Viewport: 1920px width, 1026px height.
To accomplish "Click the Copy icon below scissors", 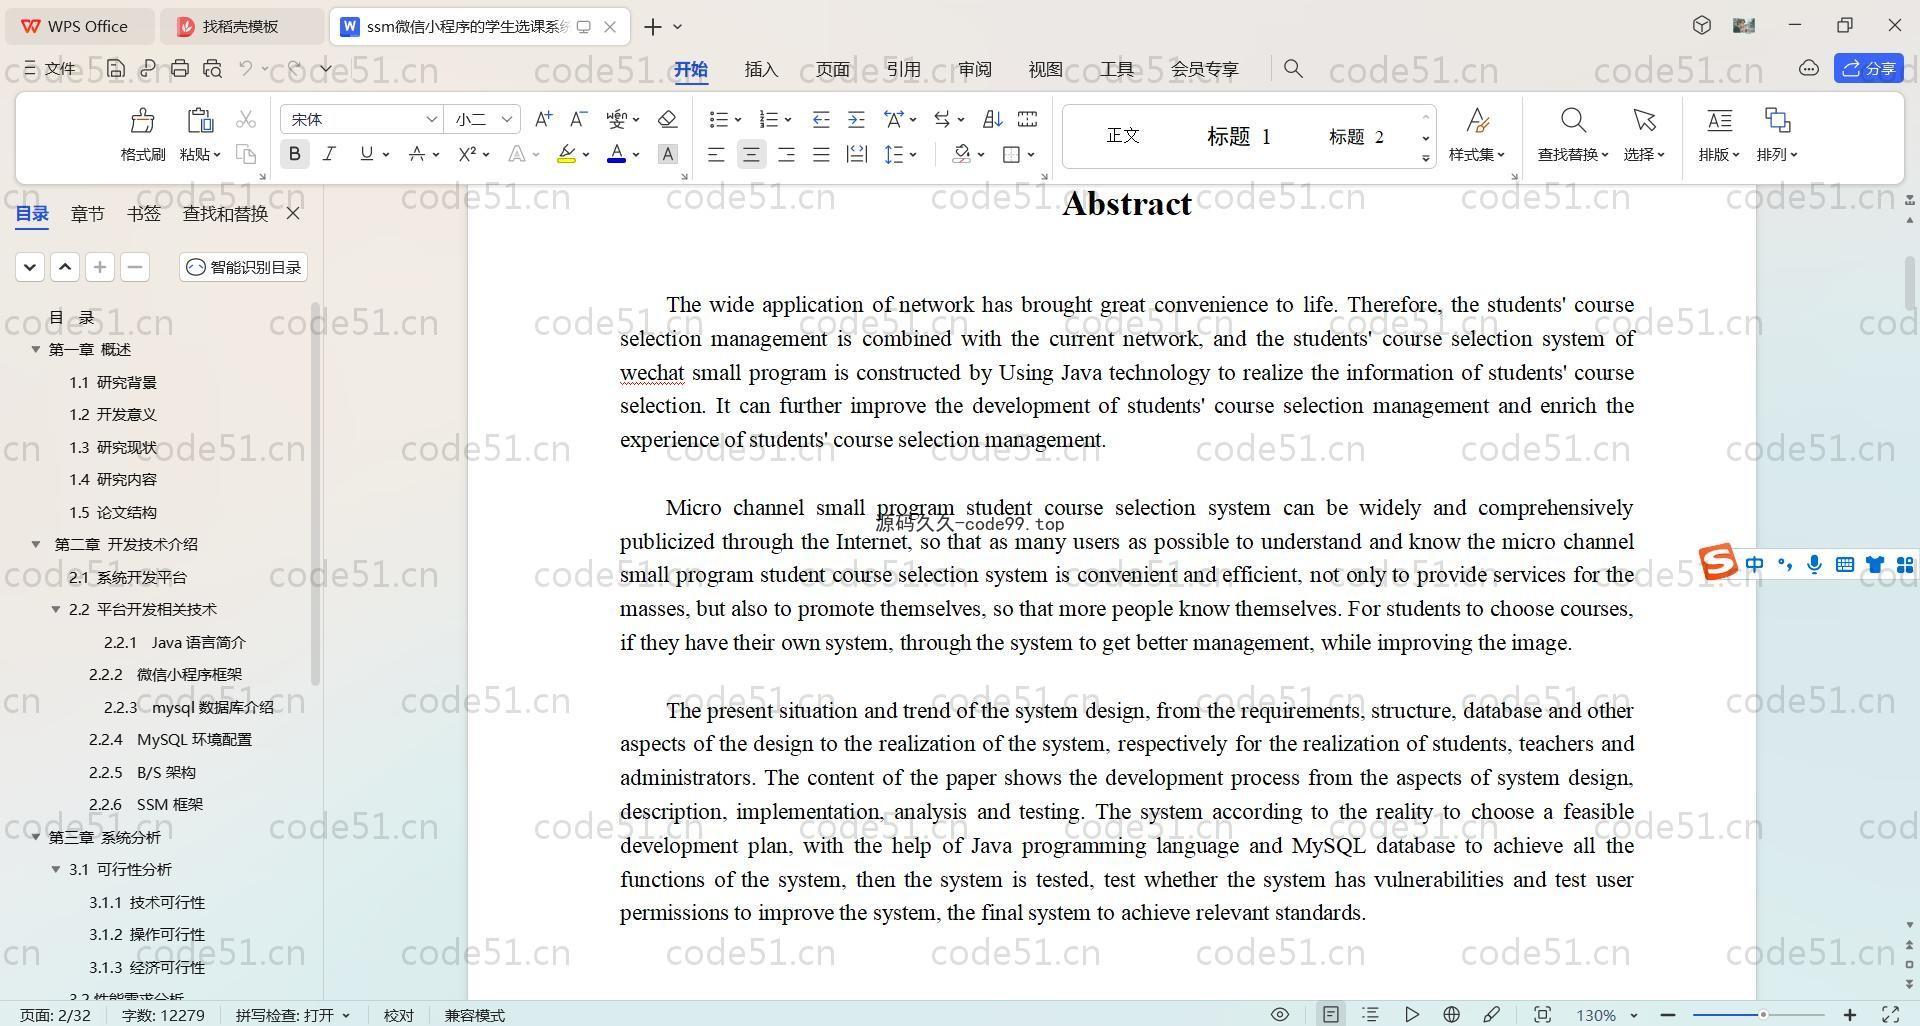I will [x=246, y=154].
